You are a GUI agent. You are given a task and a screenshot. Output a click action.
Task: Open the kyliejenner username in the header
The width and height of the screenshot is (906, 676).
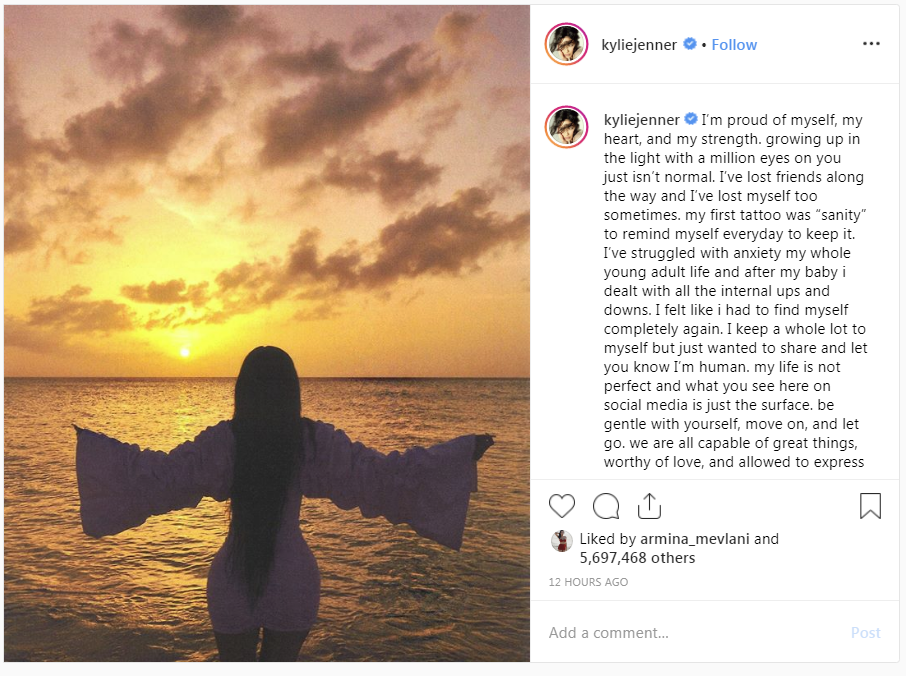[640, 44]
